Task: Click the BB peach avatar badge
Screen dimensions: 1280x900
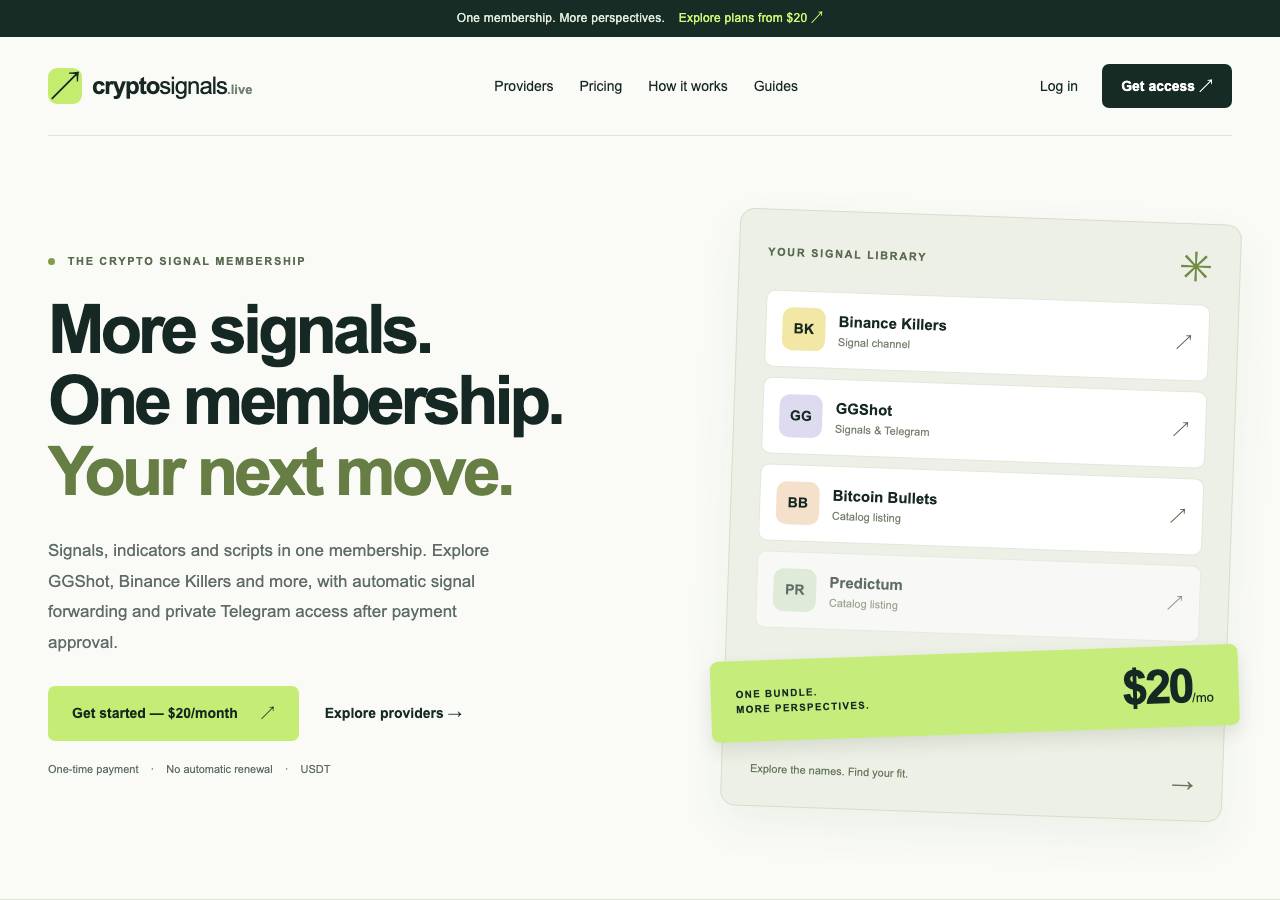Action: click(798, 503)
